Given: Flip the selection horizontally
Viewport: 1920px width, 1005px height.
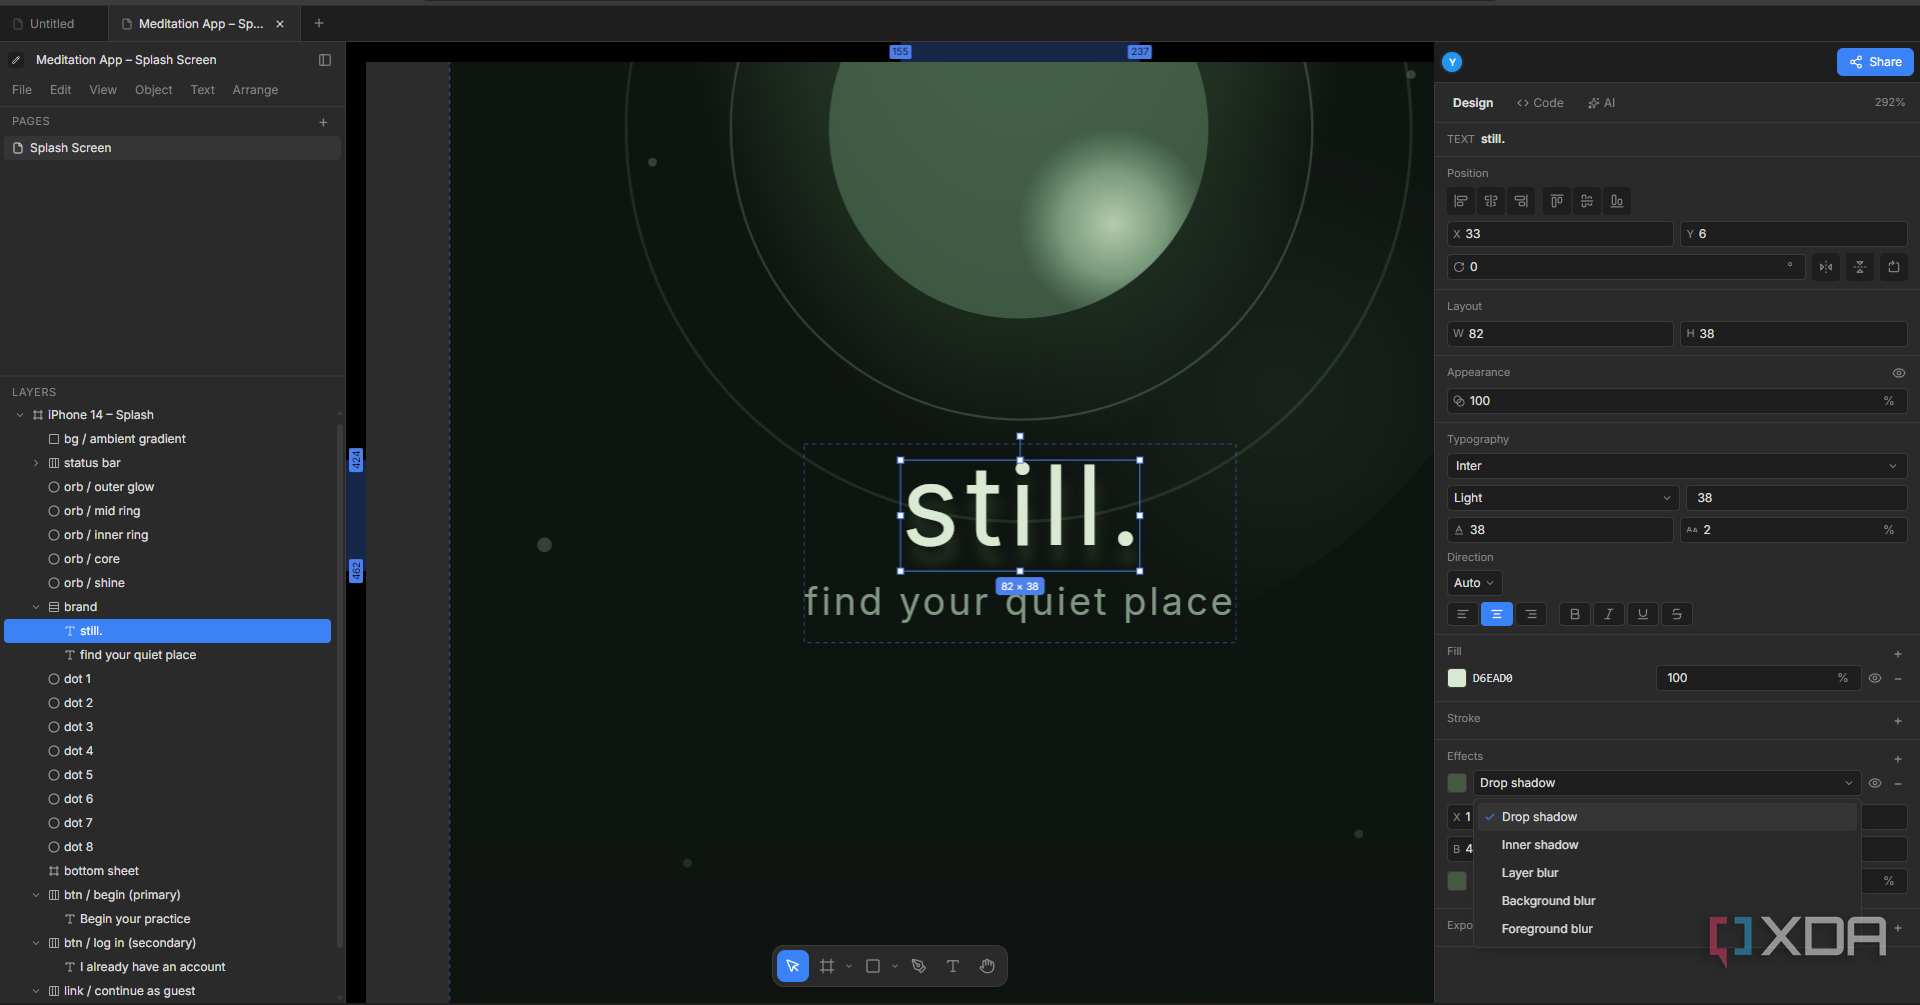Looking at the screenshot, I should pos(1826,267).
